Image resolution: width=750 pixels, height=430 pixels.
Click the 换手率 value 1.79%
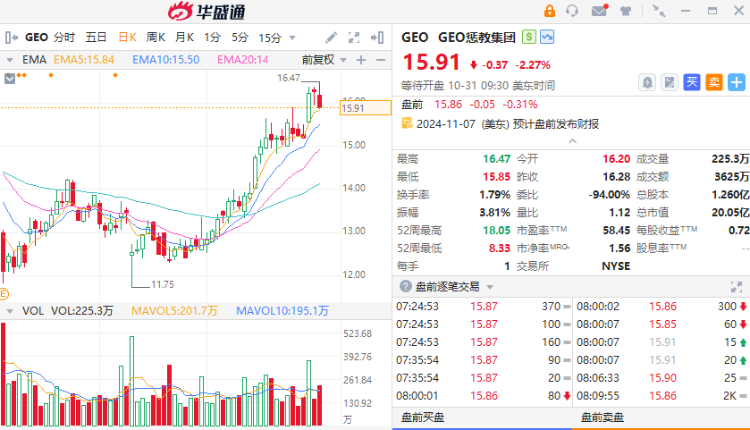click(x=495, y=195)
